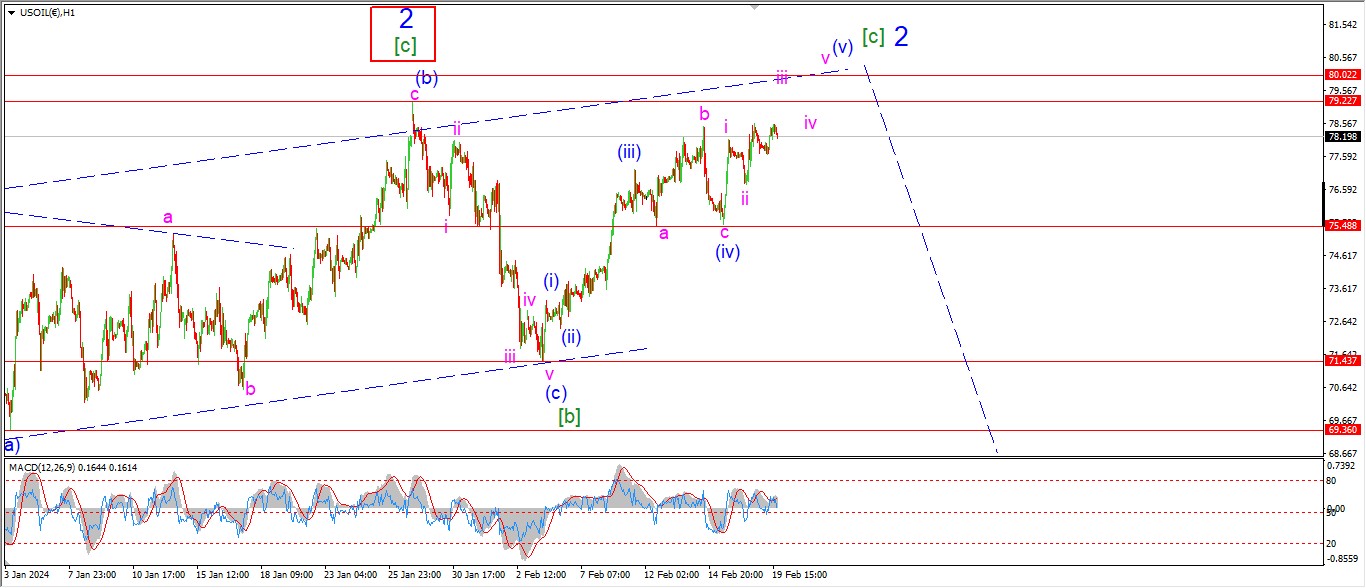Select the magenta iv label near latest candles
Viewport: 1366px width, 588px height.
click(810, 124)
